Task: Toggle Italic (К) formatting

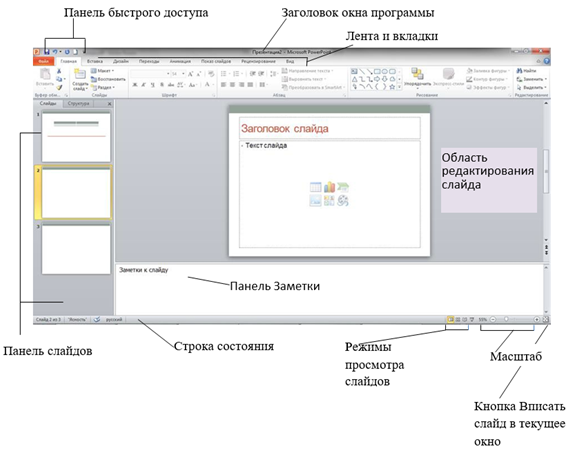Action: point(144,85)
